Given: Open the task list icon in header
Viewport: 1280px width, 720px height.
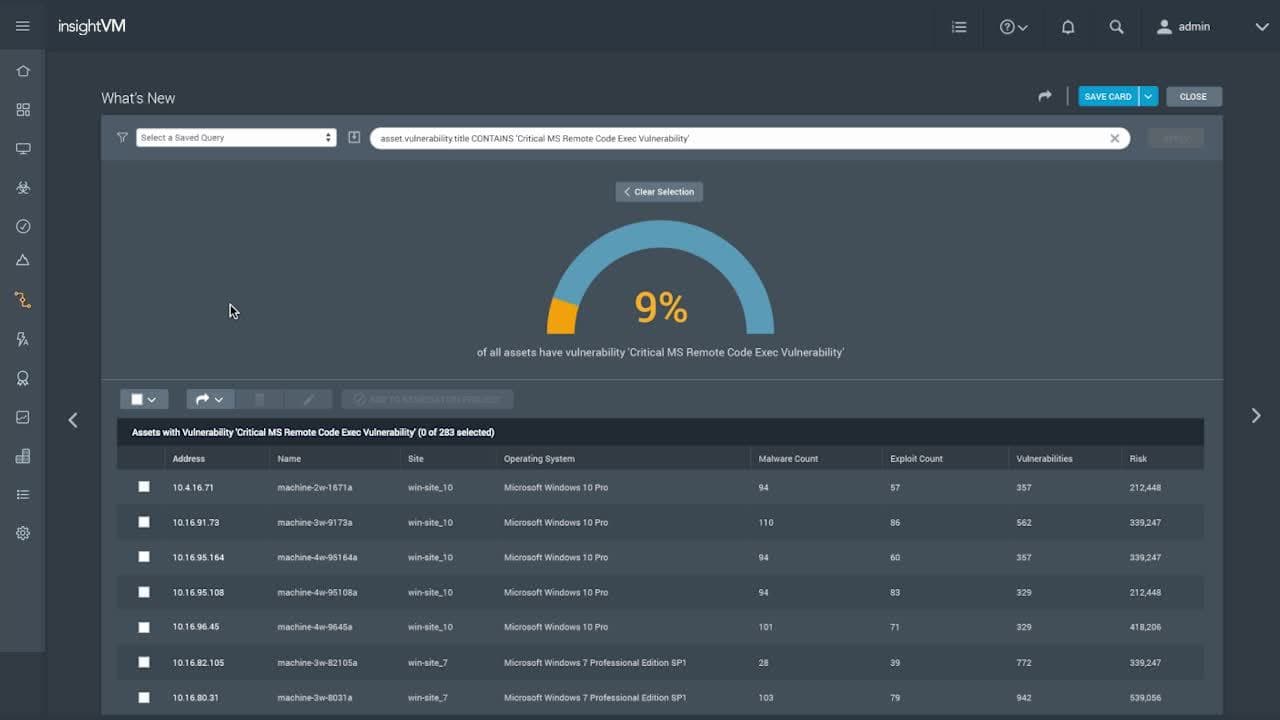Looking at the screenshot, I should click(x=959, y=27).
